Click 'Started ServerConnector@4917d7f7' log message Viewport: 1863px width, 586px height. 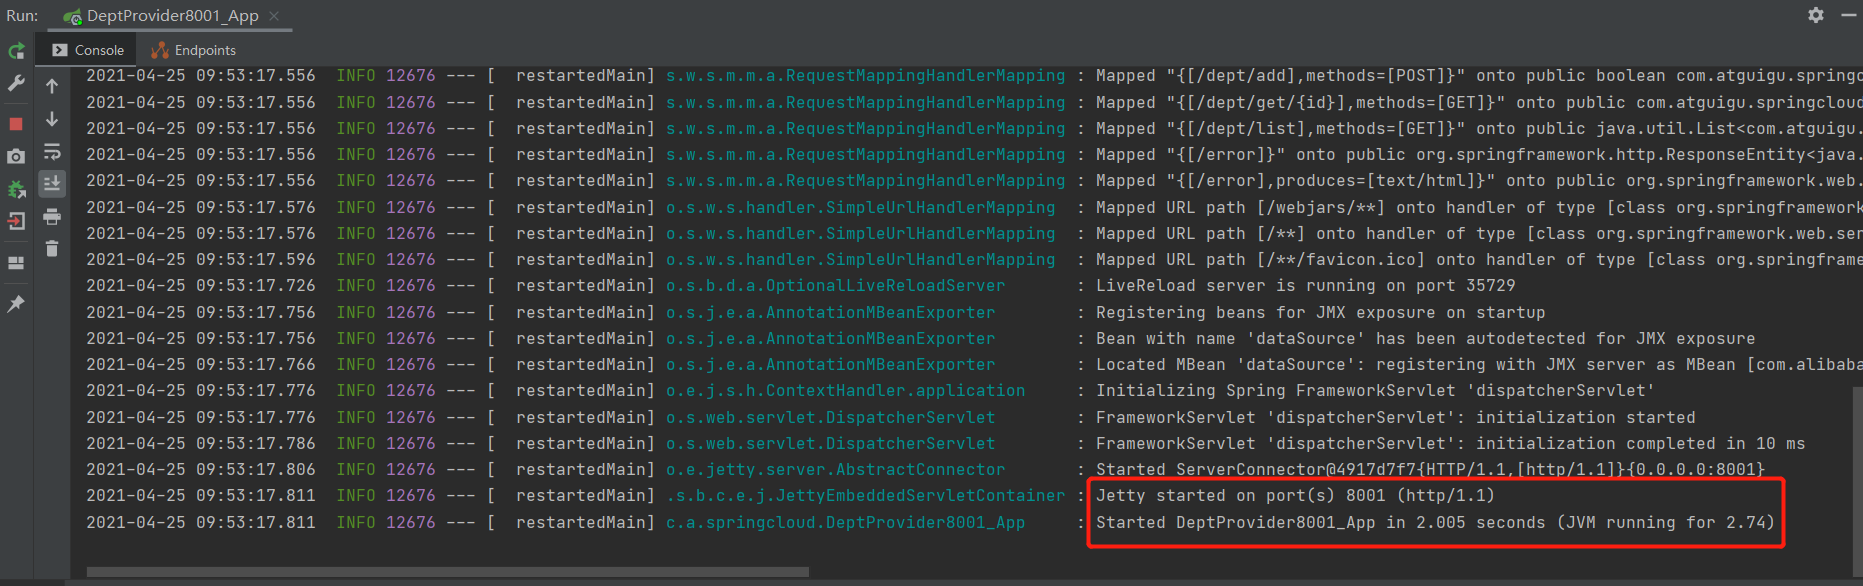coord(1430,469)
